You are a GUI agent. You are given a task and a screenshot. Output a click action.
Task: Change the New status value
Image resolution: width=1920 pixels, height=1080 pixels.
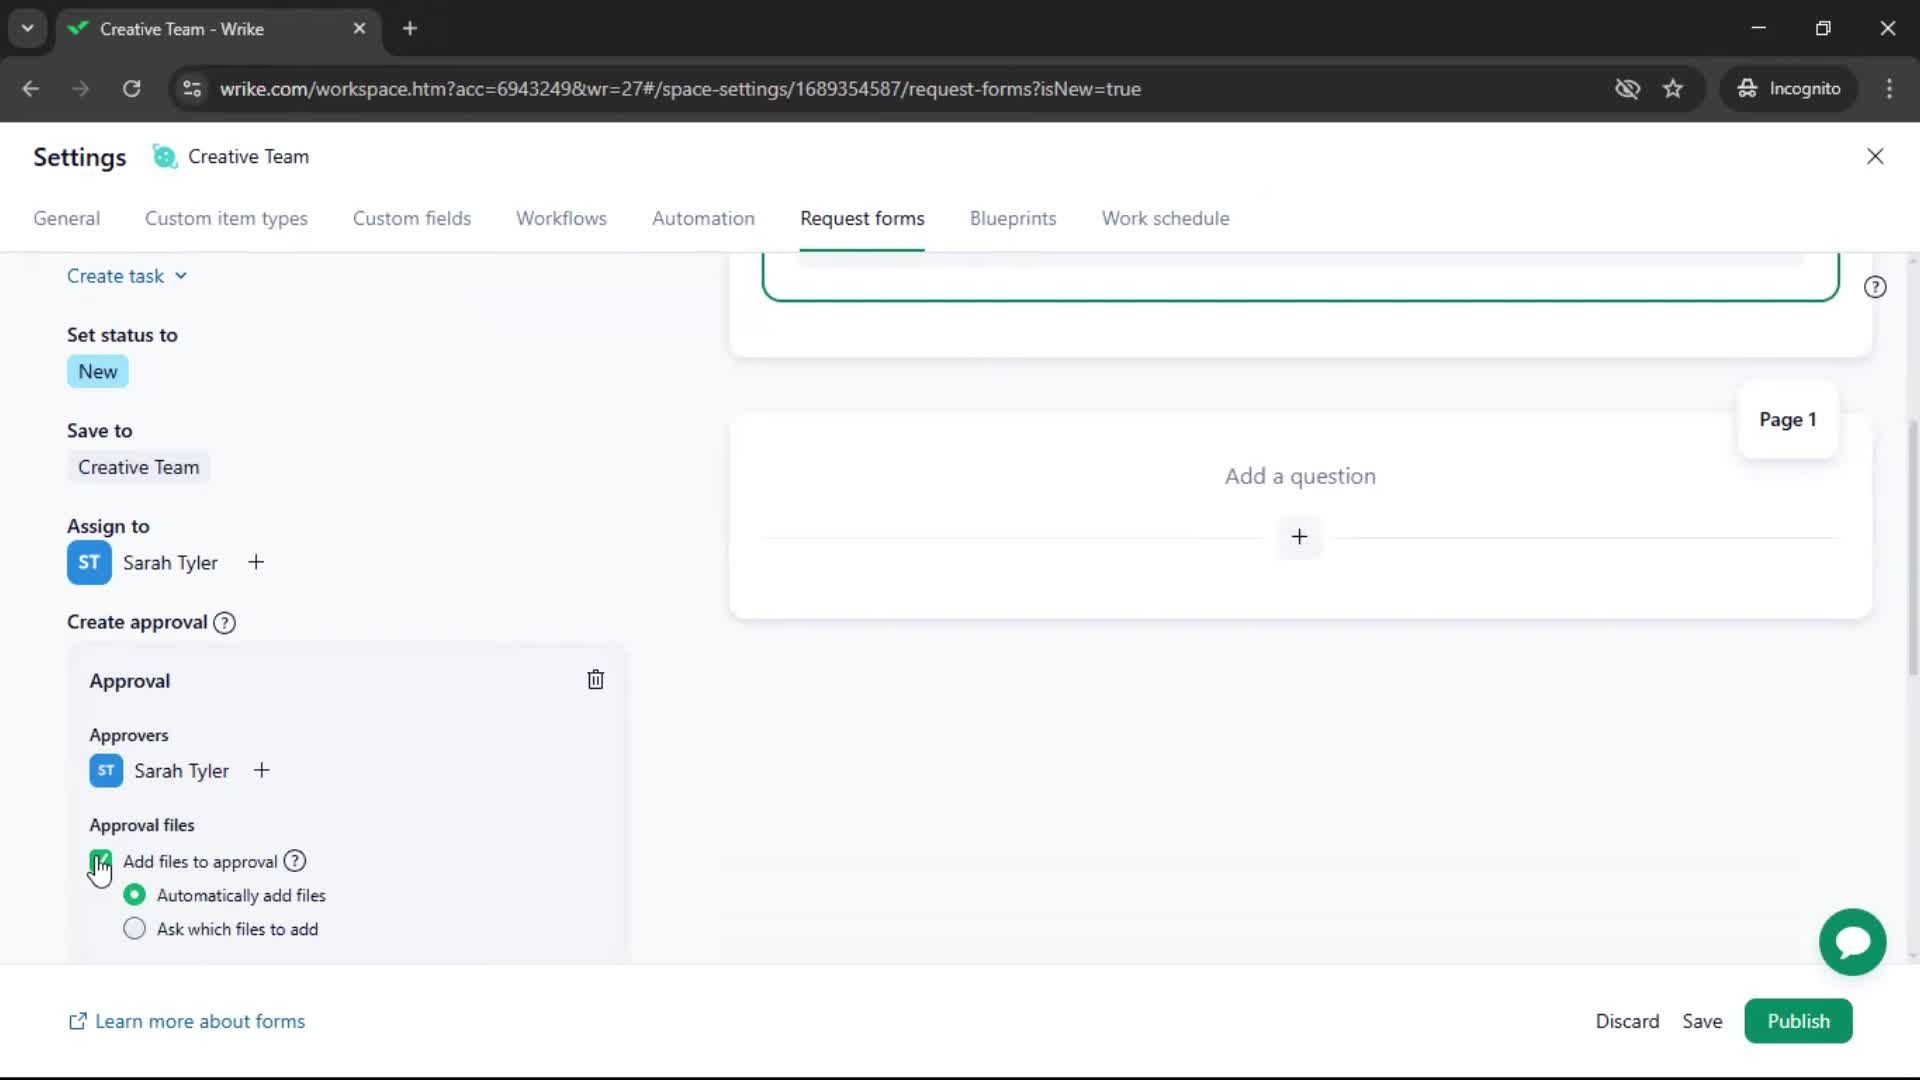98,372
